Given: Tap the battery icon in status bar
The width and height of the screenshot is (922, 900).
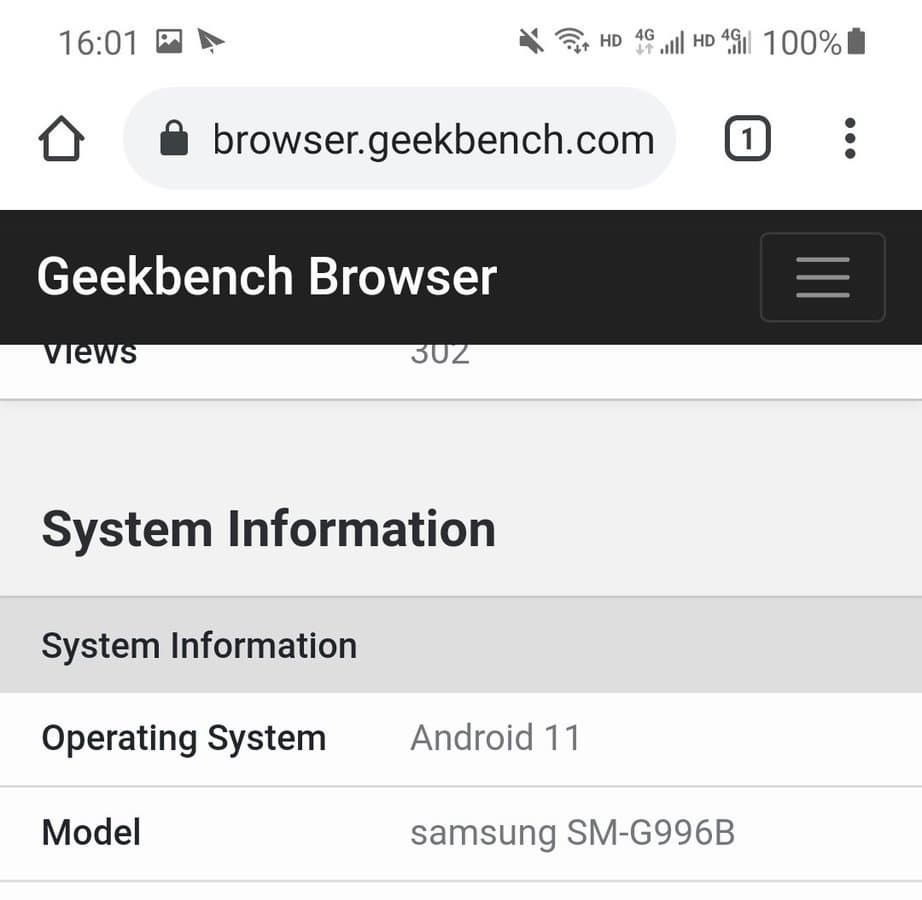Looking at the screenshot, I should [856, 42].
